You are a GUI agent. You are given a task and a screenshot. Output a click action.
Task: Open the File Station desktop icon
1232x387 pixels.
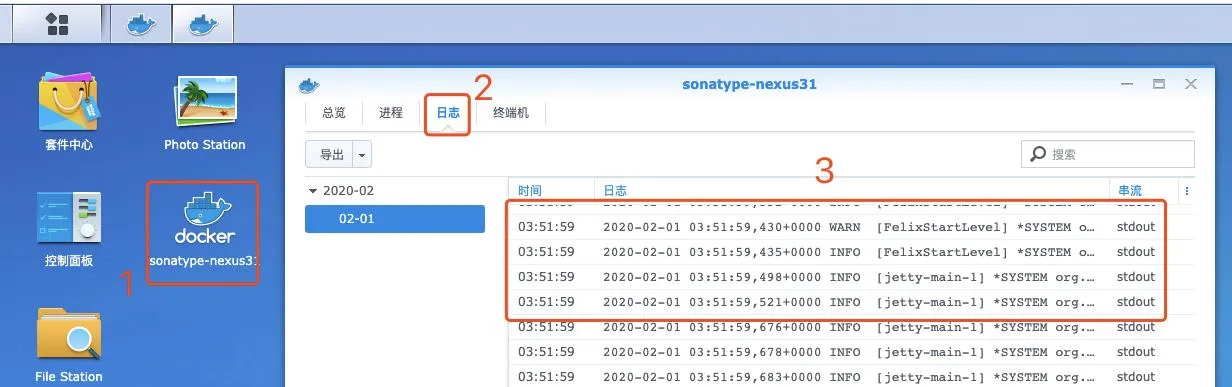69,346
